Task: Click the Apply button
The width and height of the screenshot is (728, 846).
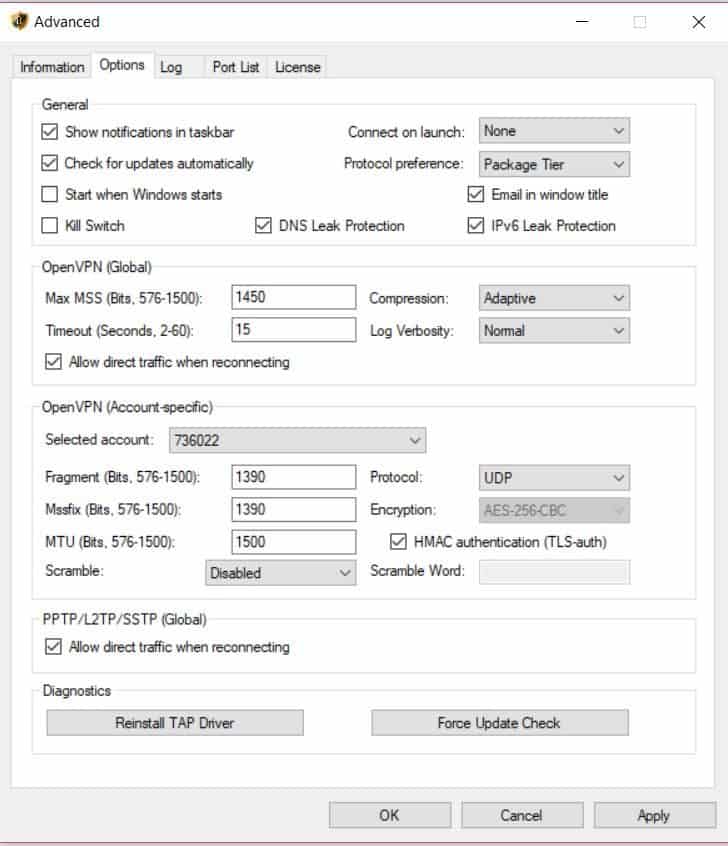Action: click(655, 815)
